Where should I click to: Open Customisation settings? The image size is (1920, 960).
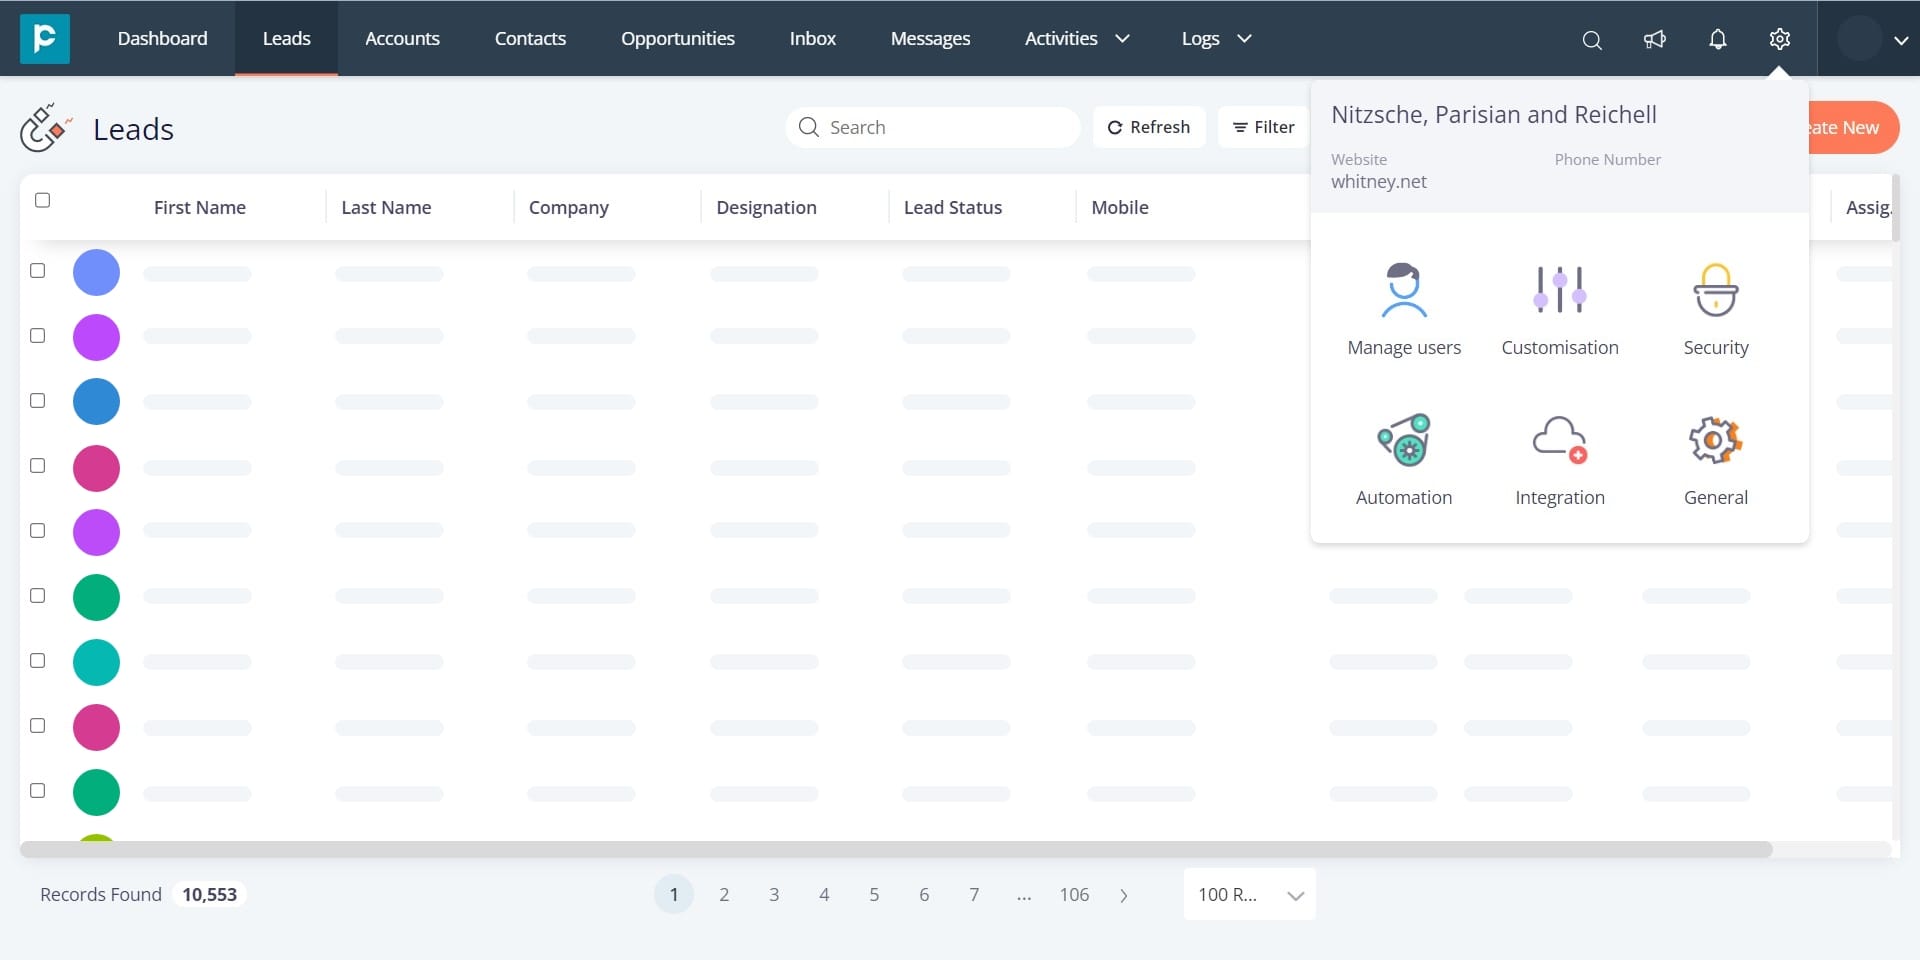(1559, 310)
